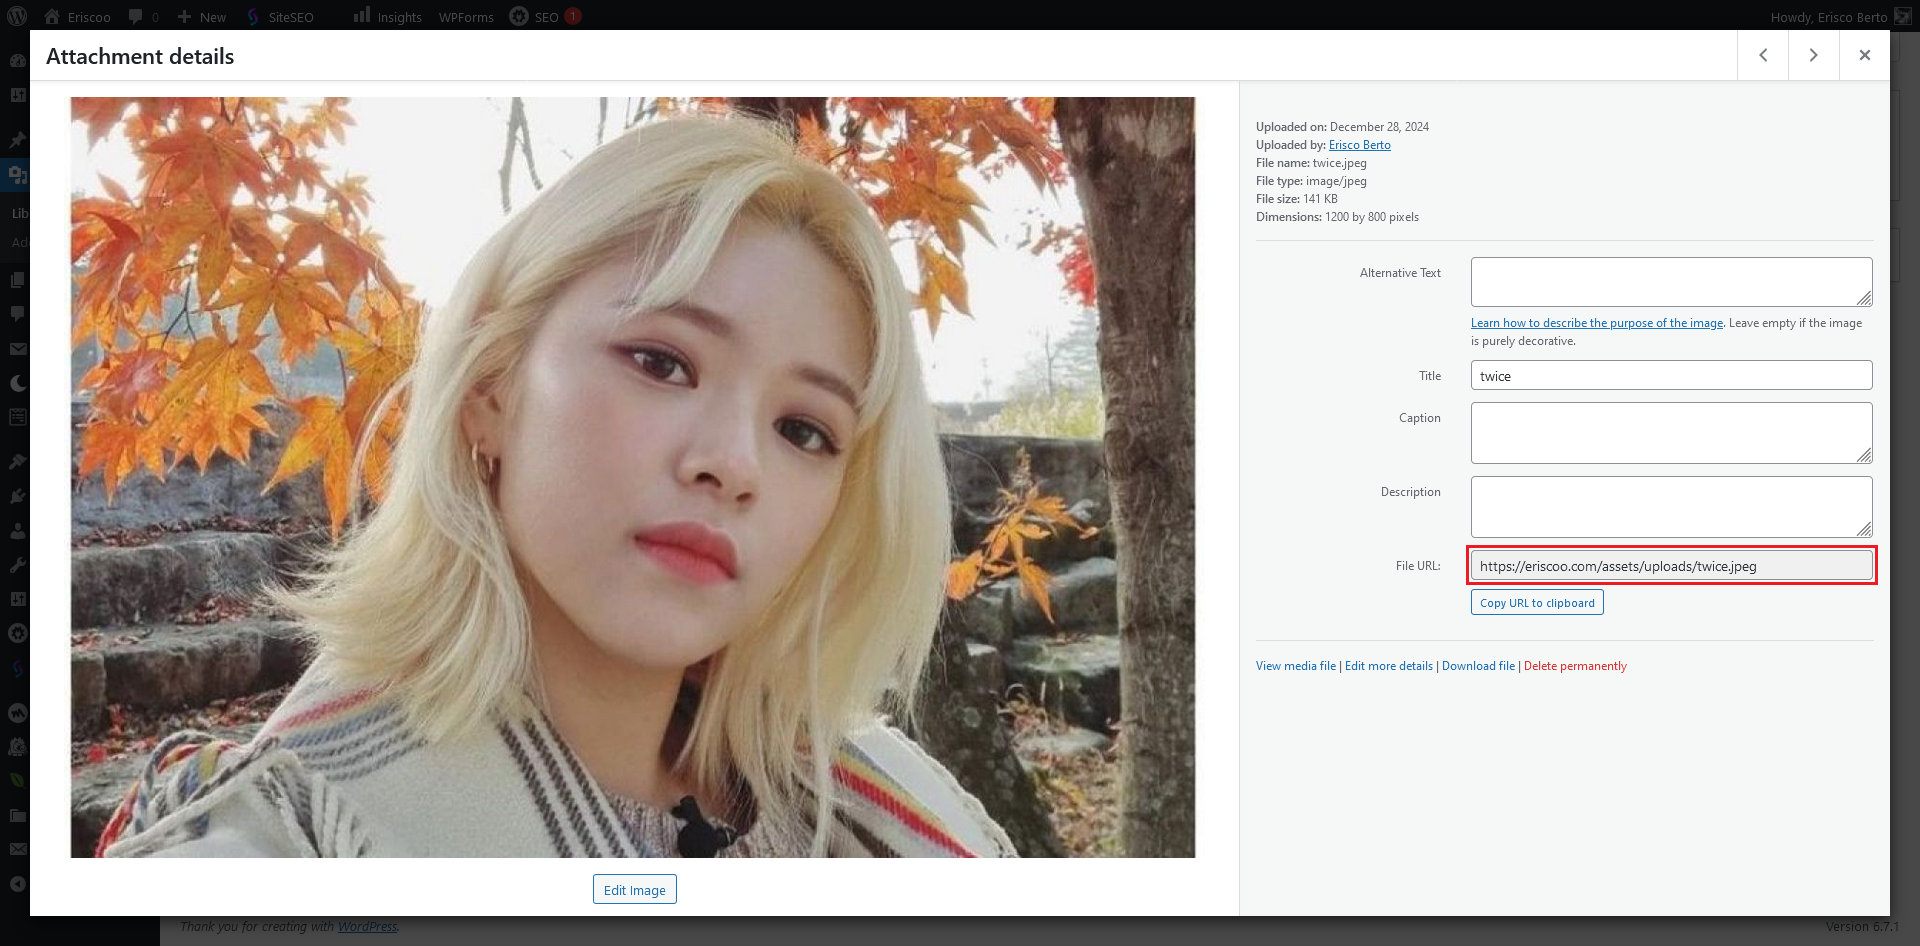
Task: Click the comments bubble icon in admin bar
Action: pyautogui.click(x=136, y=17)
